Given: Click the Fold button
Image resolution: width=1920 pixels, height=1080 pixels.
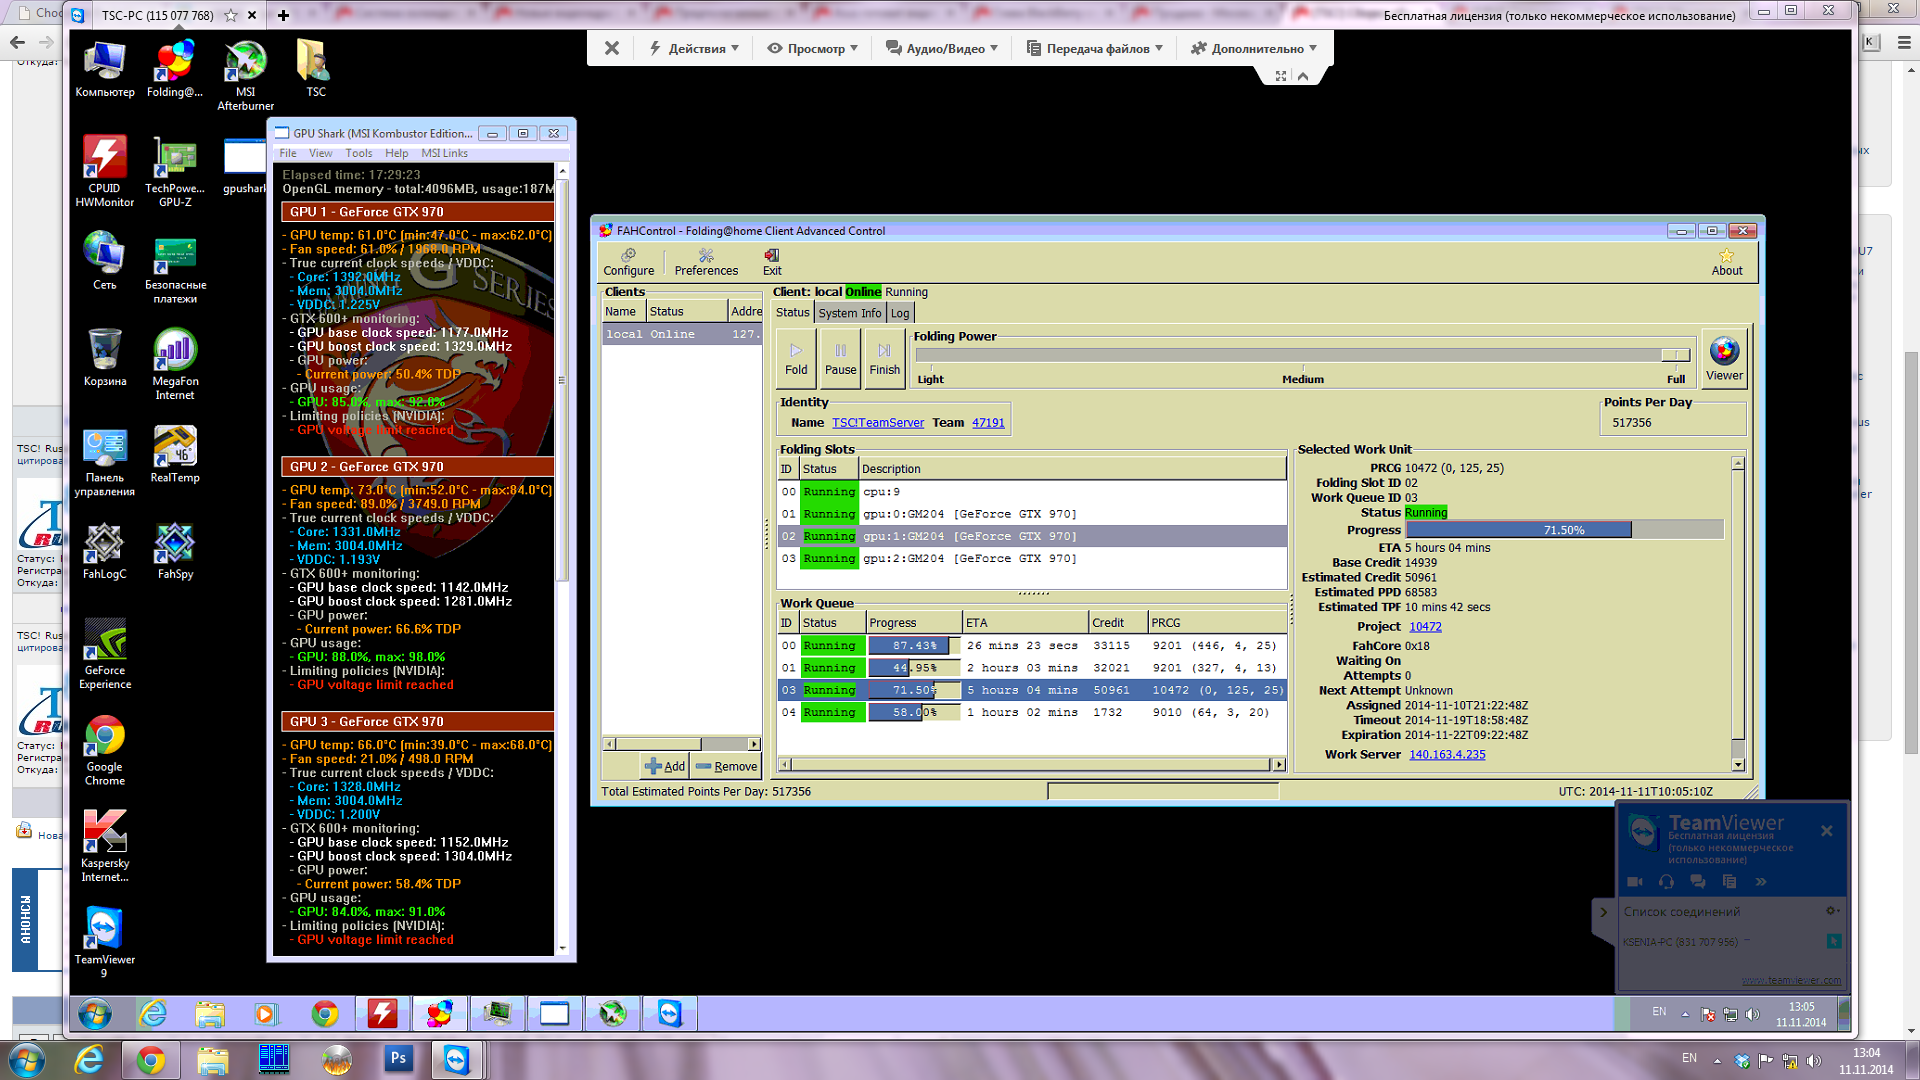Looking at the screenshot, I should [796, 359].
